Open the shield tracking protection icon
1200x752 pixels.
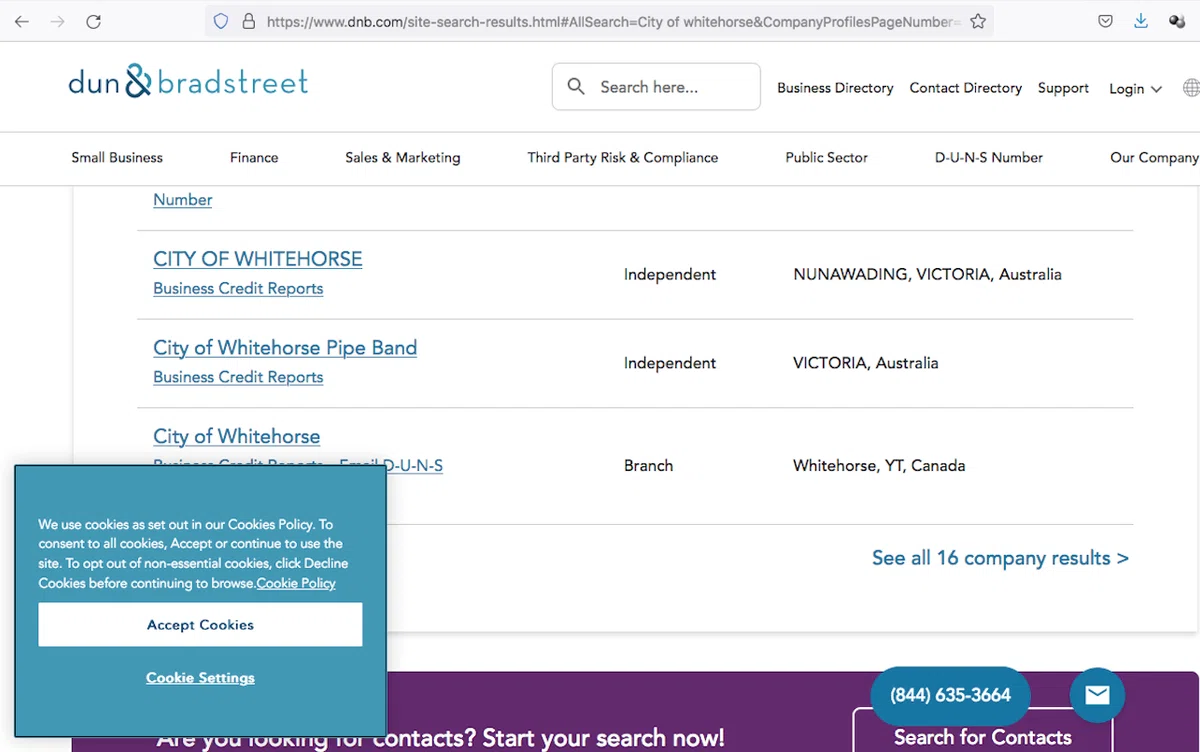tap(221, 21)
